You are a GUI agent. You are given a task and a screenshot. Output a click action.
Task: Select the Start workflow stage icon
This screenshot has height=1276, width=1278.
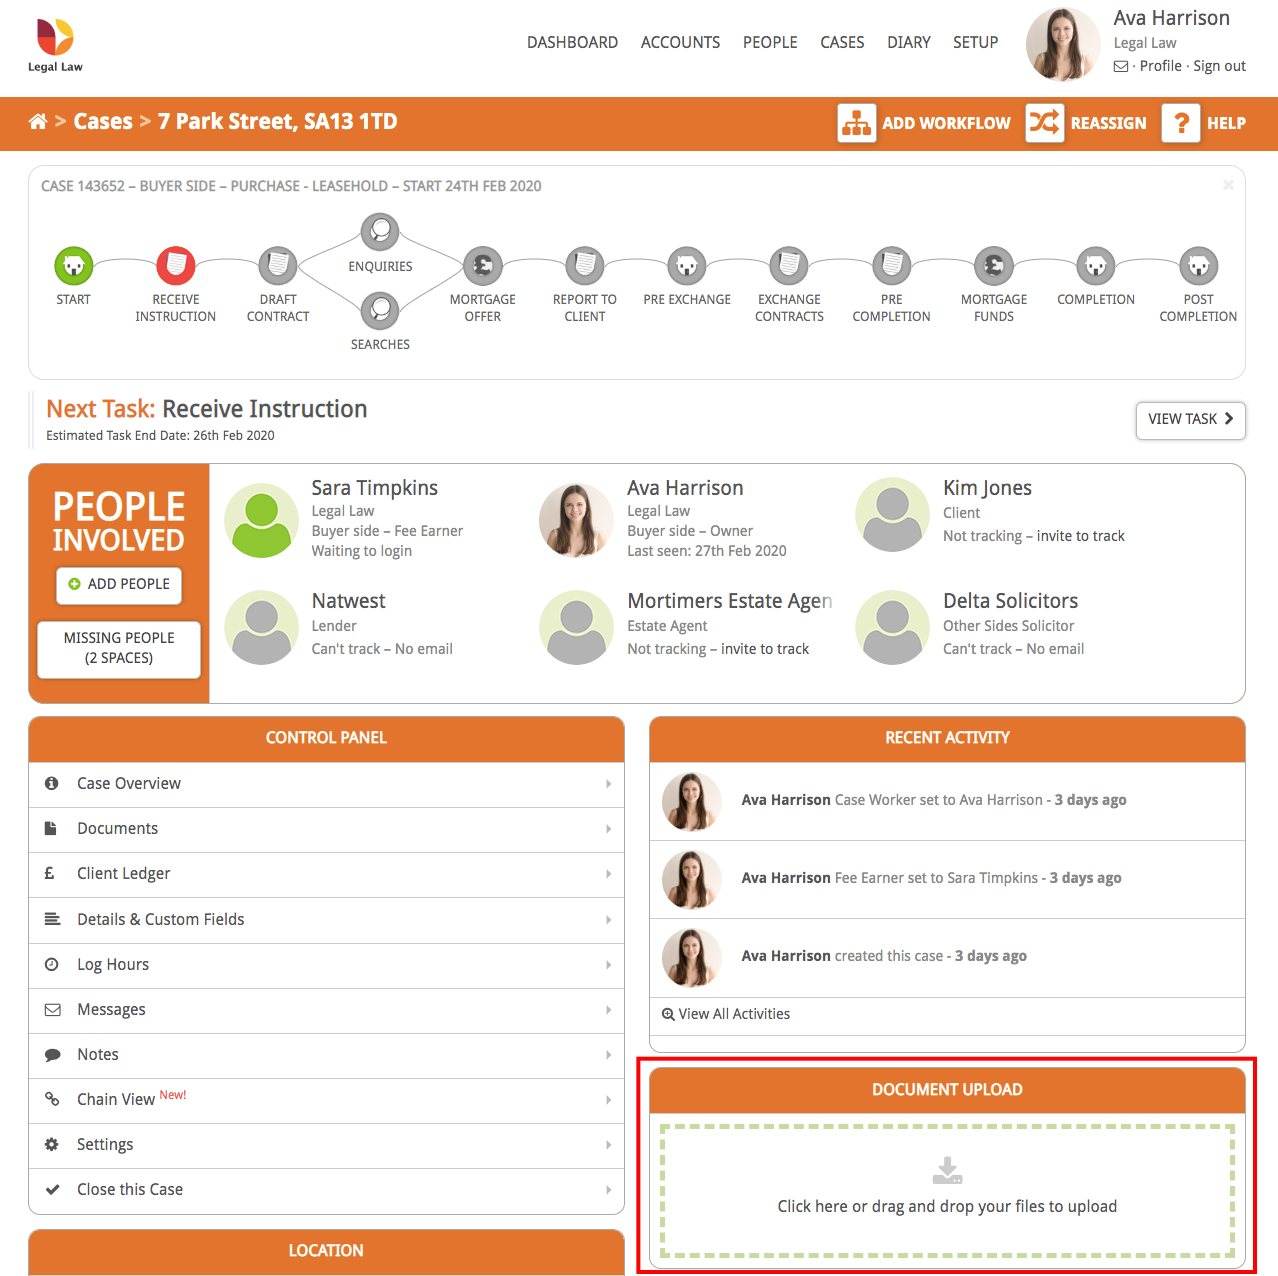click(x=73, y=265)
